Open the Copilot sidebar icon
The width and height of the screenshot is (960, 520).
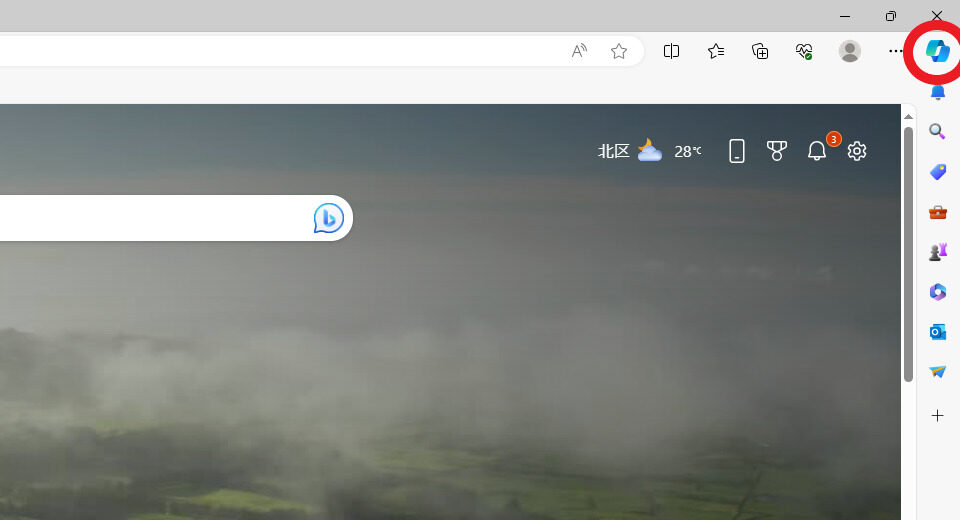coord(937,51)
